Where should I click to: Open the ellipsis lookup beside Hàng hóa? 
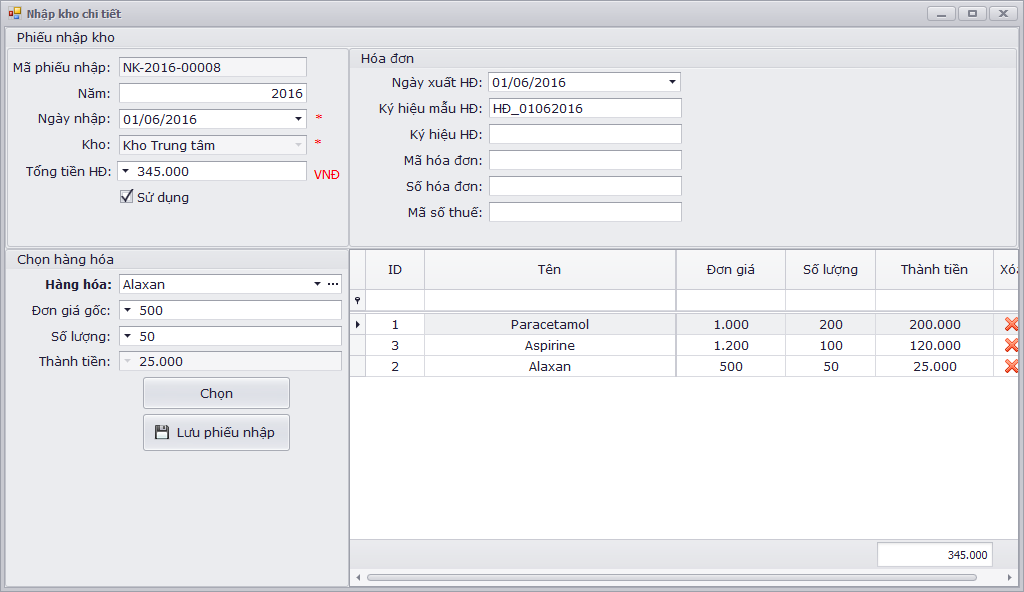point(333,284)
